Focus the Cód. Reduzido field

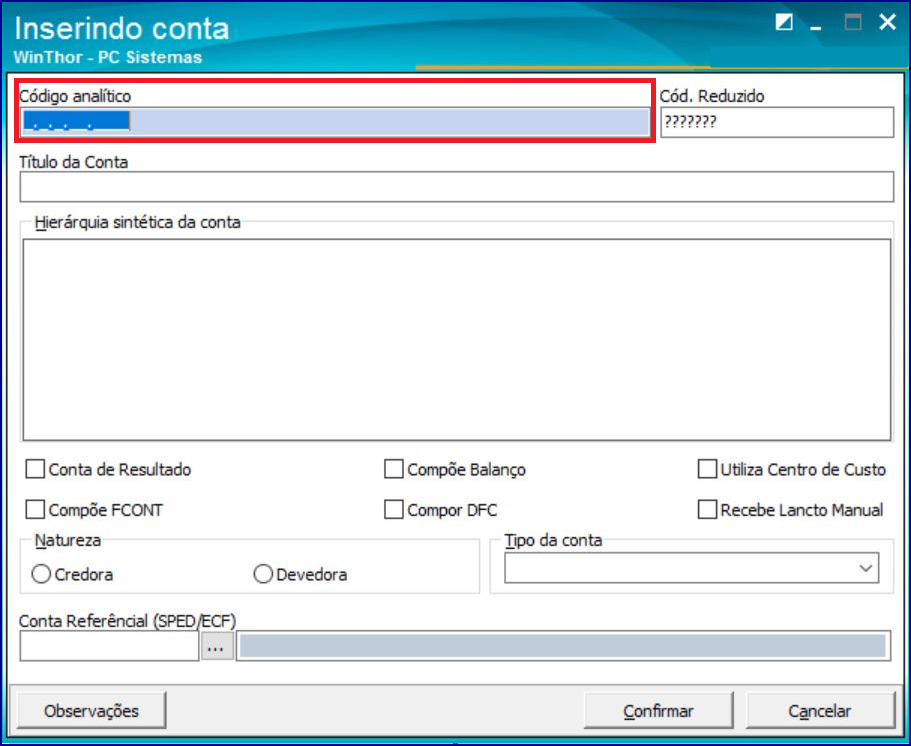[777, 122]
